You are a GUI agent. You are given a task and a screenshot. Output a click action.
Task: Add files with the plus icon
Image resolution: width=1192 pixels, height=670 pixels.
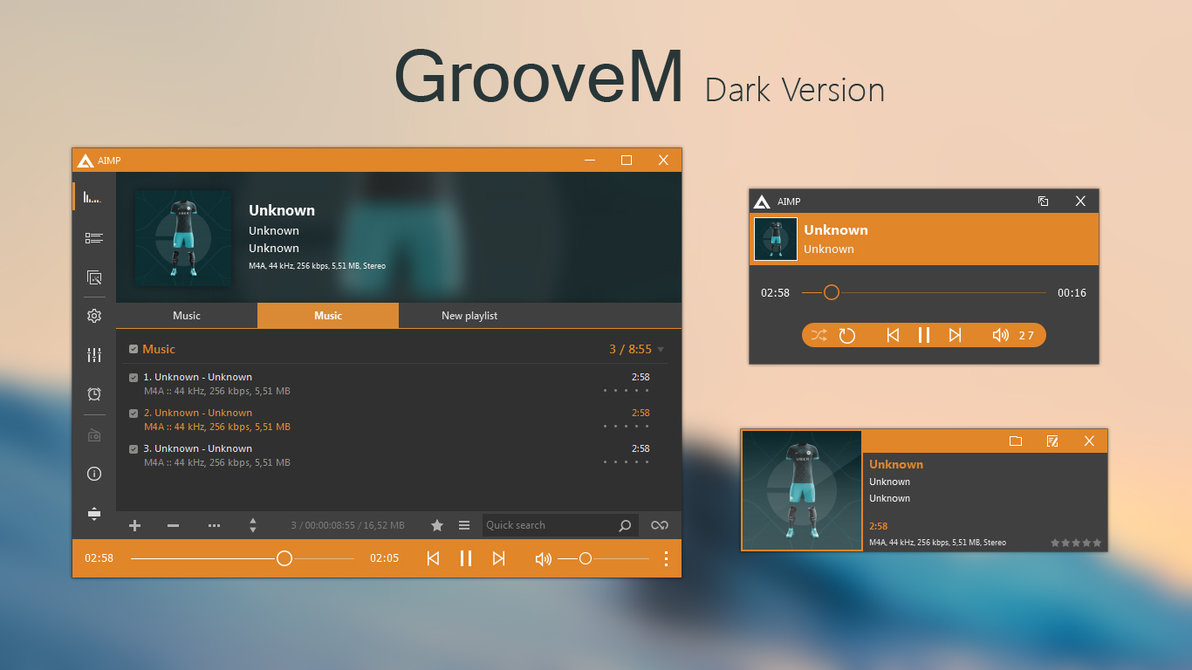tap(135, 526)
